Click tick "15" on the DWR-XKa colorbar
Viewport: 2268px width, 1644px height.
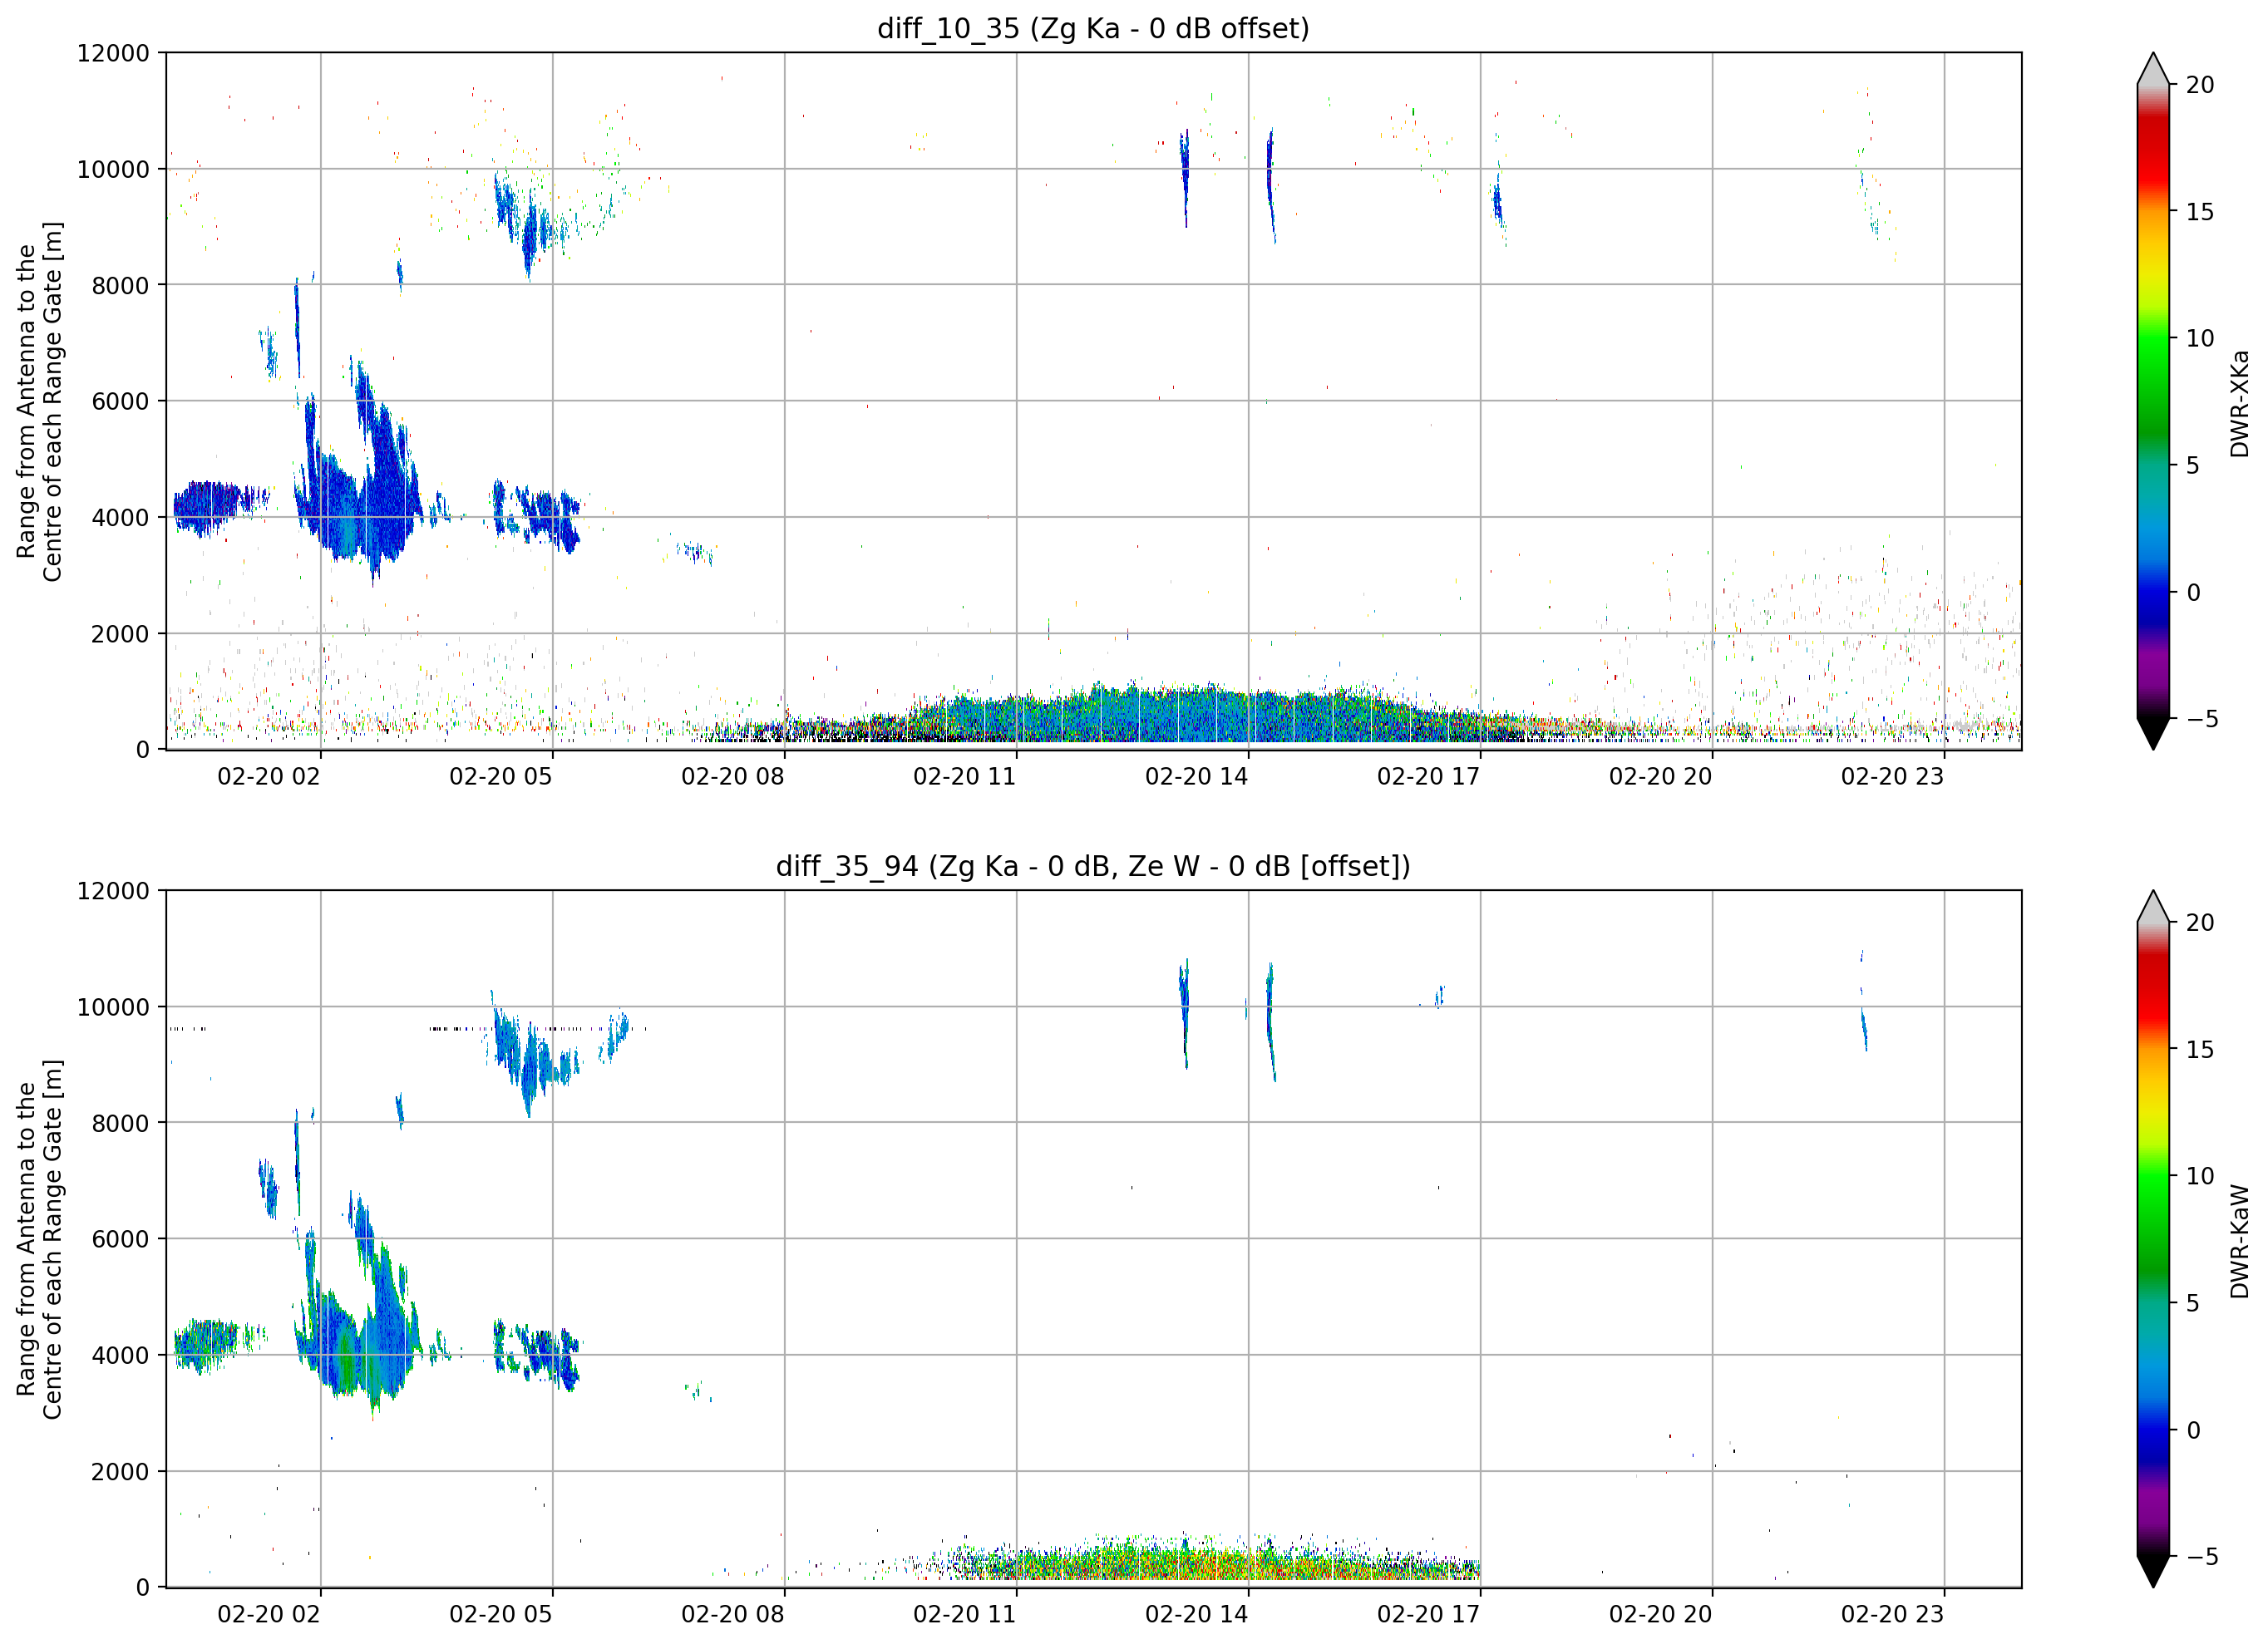point(2200,212)
